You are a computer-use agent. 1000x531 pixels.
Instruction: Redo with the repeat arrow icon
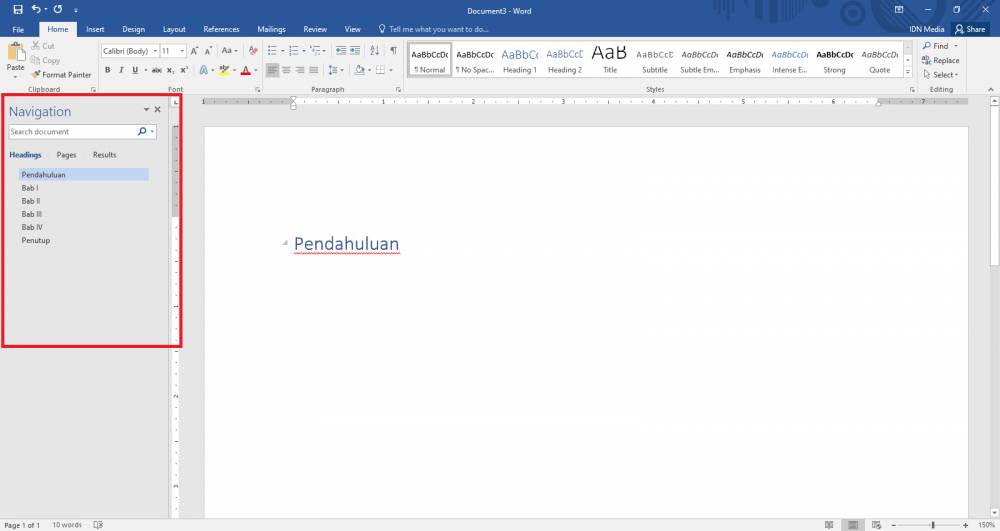[x=58, y=10]
